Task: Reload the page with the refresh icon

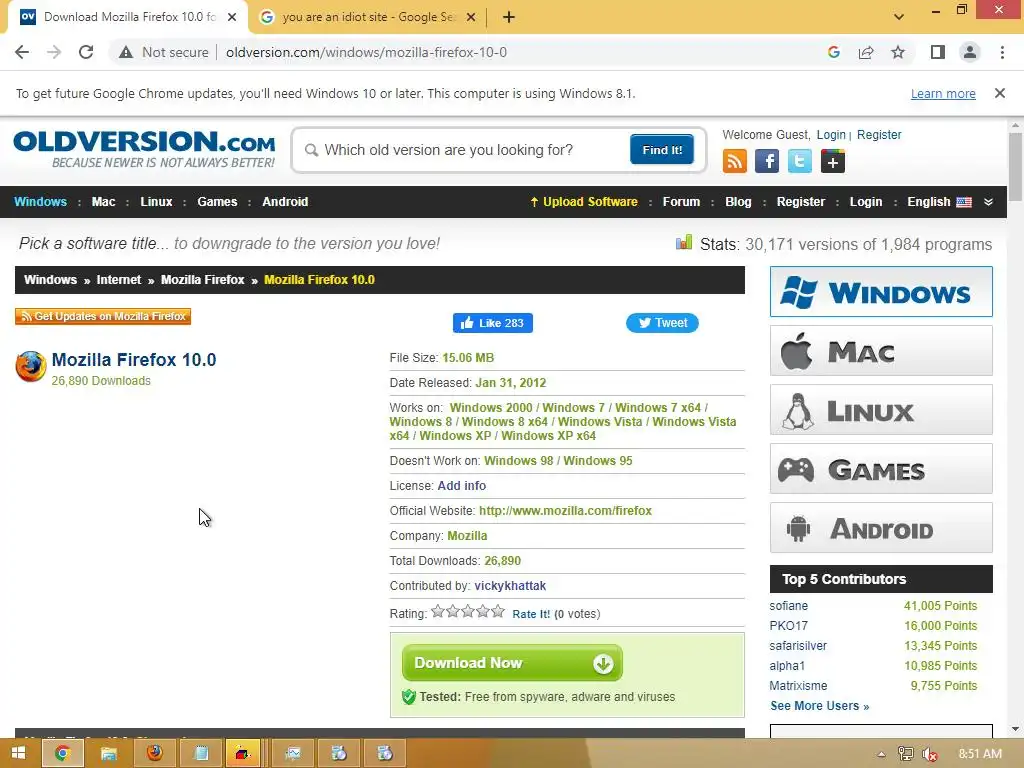Action: pyautogui.click(x=86, y=52)
